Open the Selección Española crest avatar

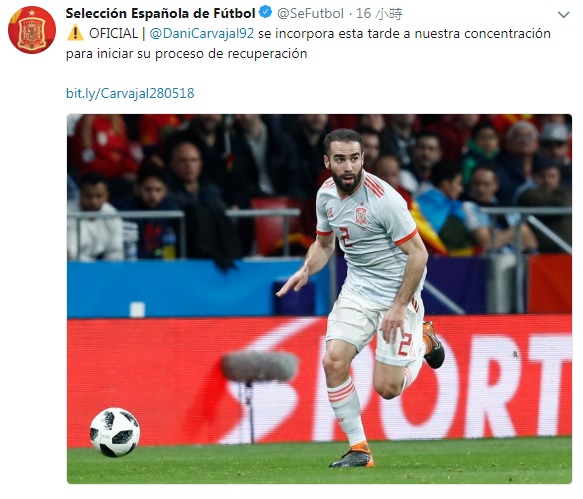coord(32,30)
